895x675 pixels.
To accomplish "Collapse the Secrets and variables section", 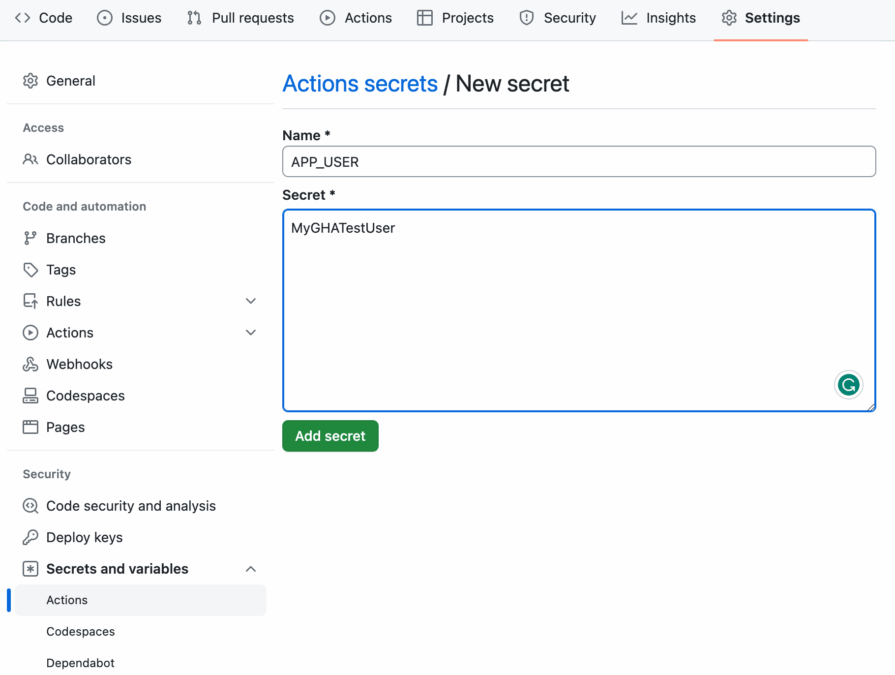I will 250,568.
